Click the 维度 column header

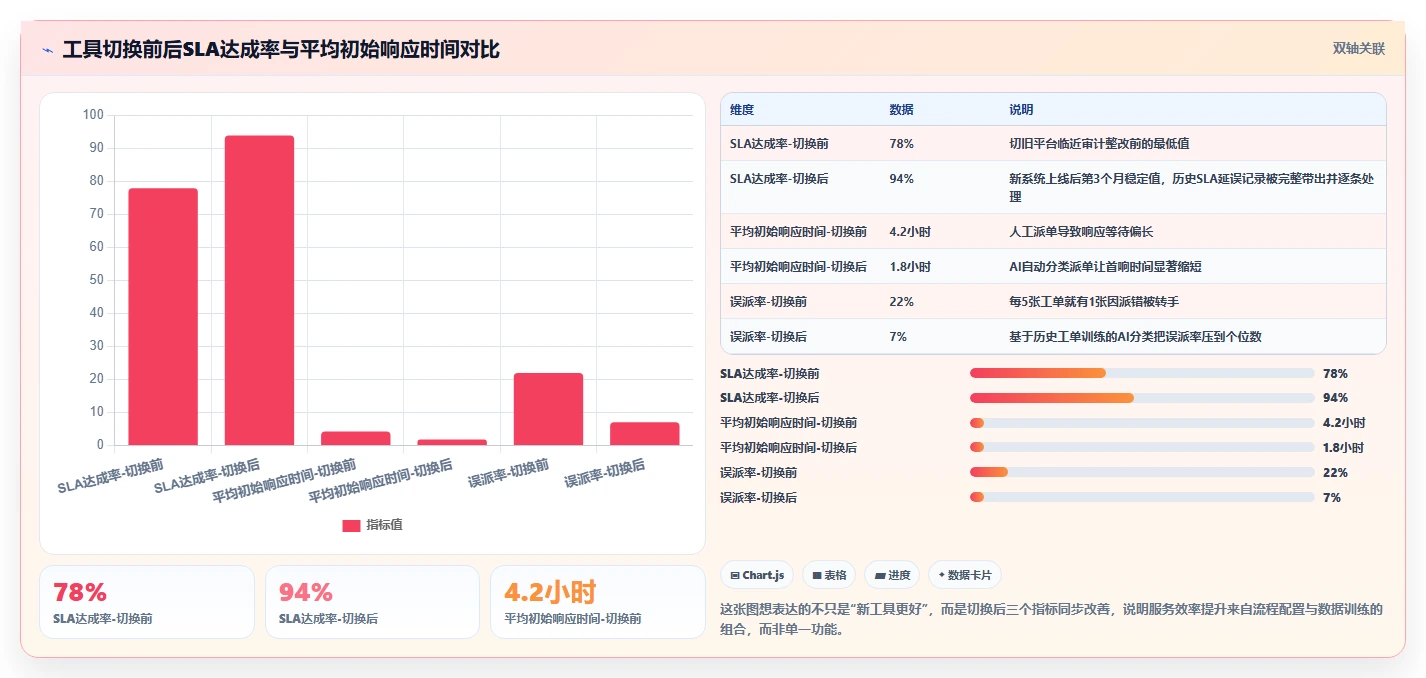pos(742,109)
